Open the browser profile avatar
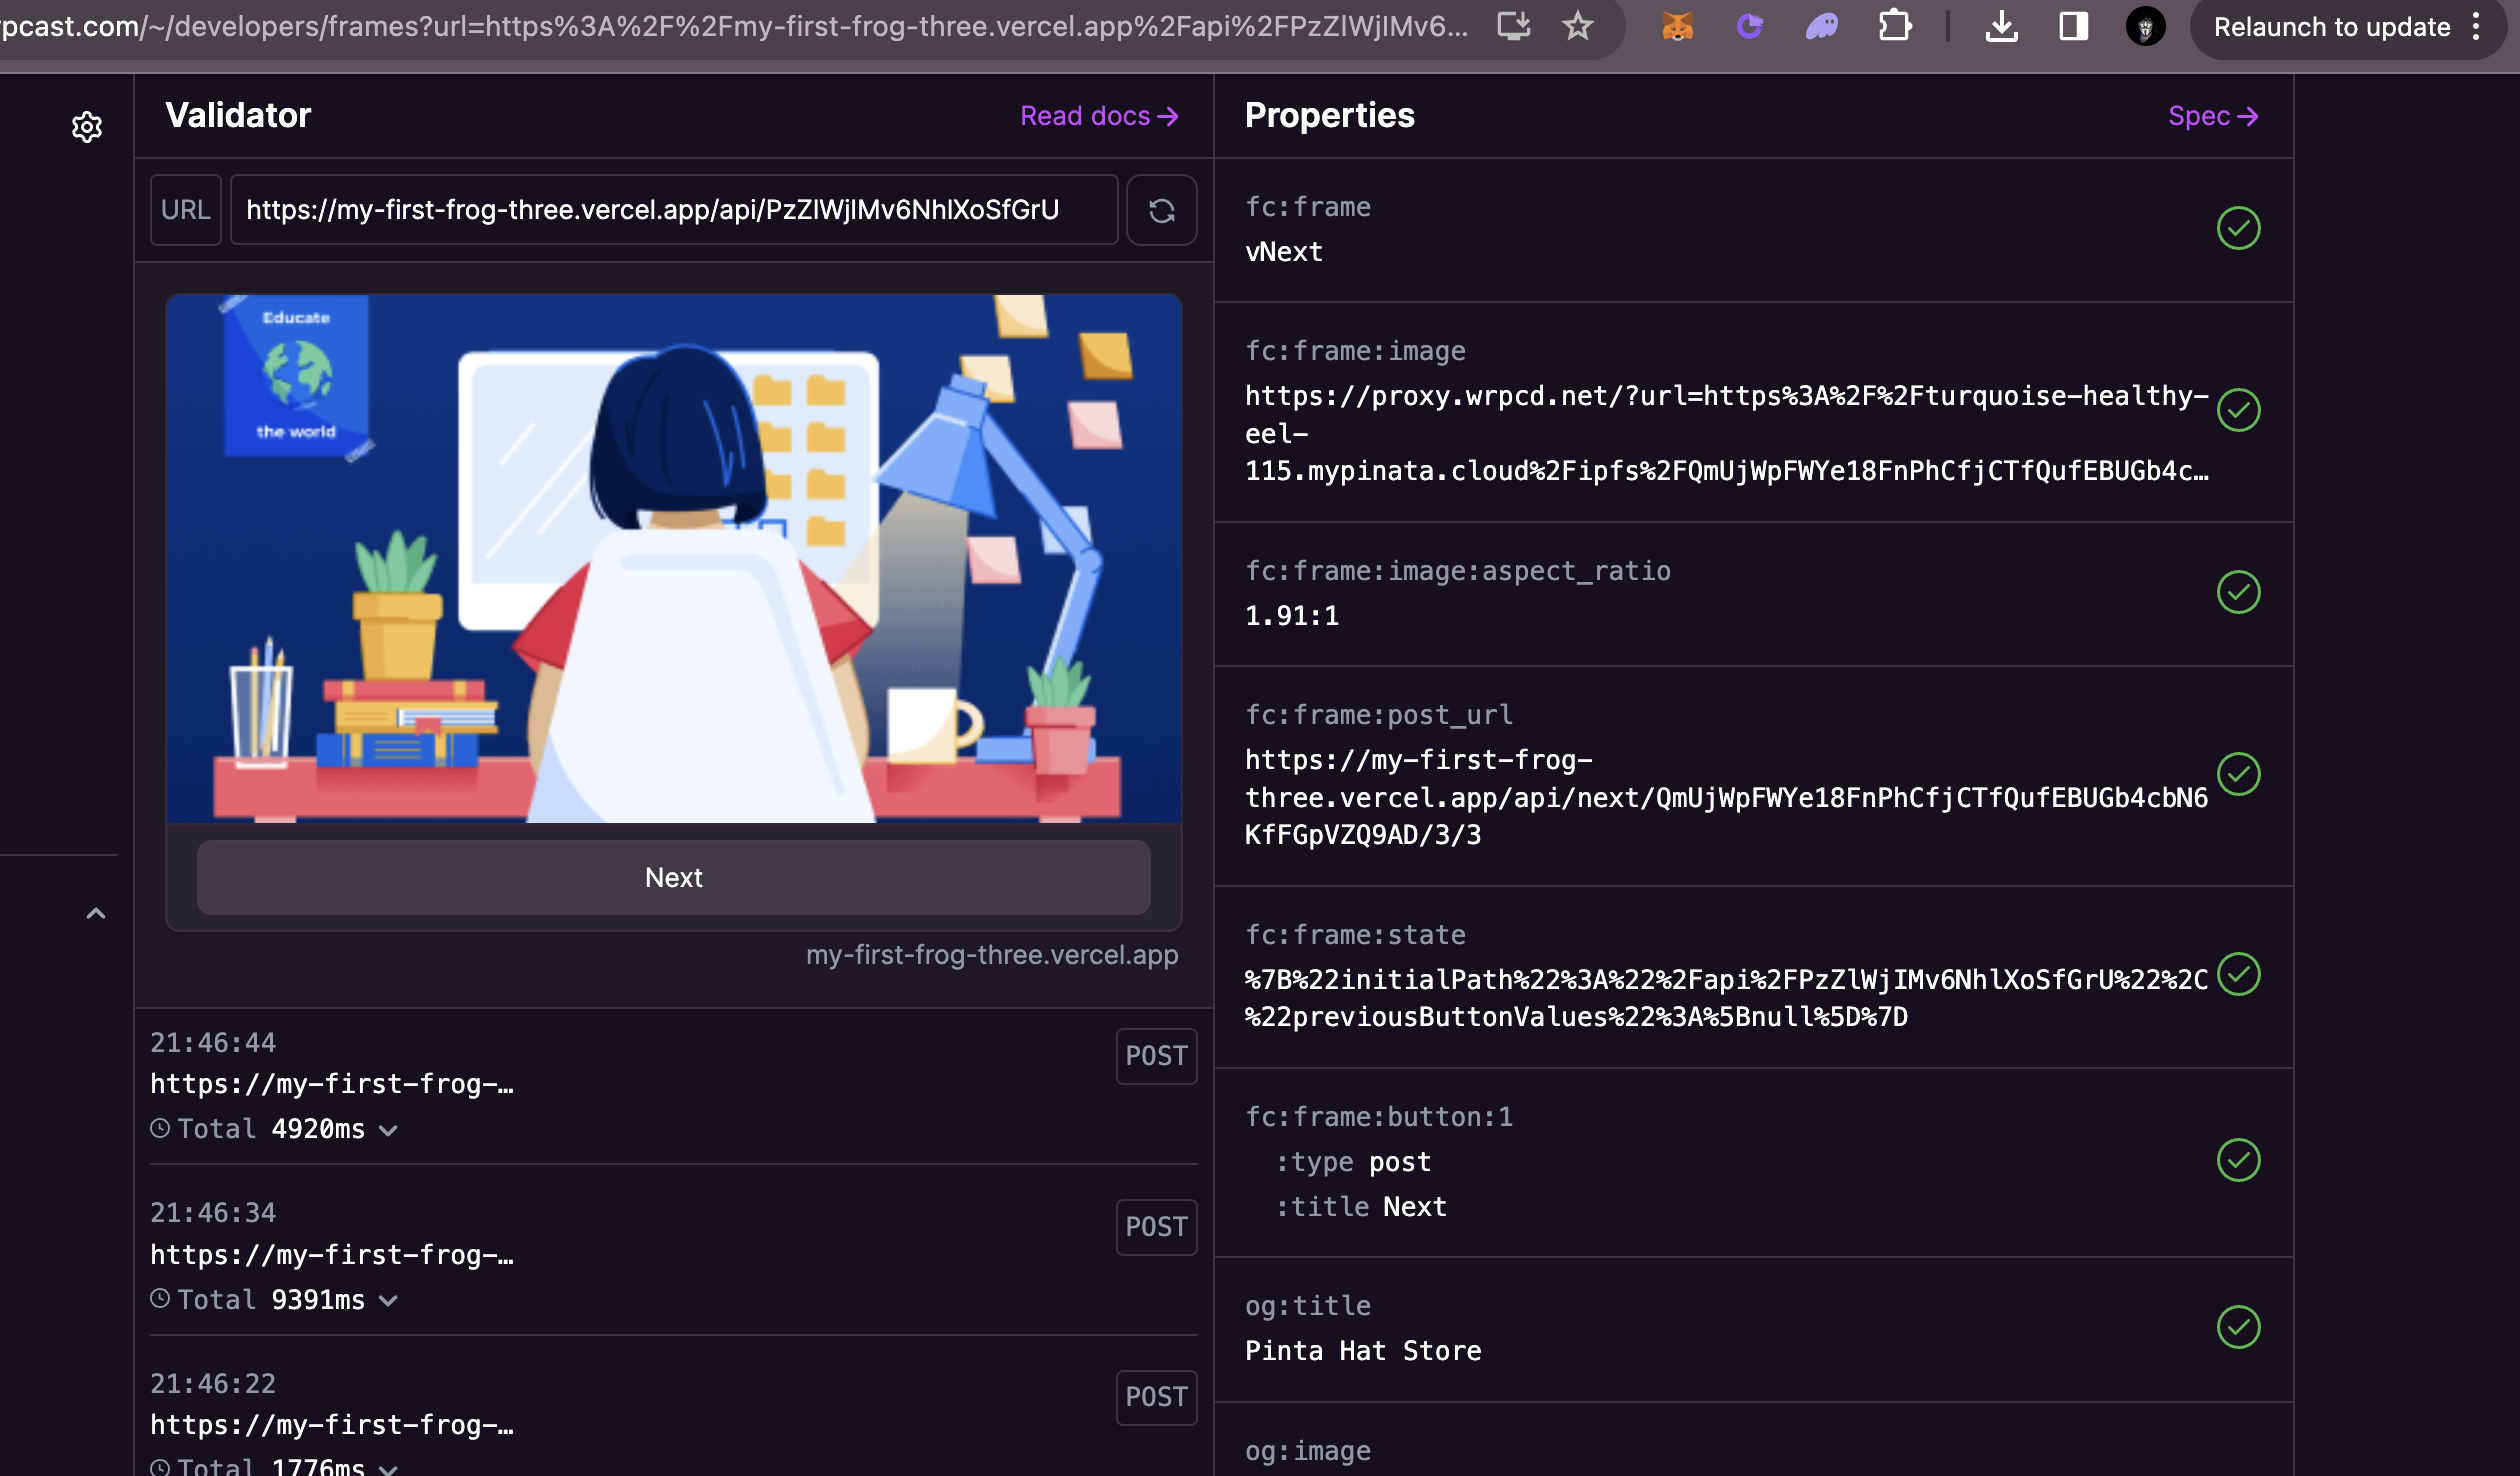This screenshot has height=1476, width=2520. [x=2146, y=27]
